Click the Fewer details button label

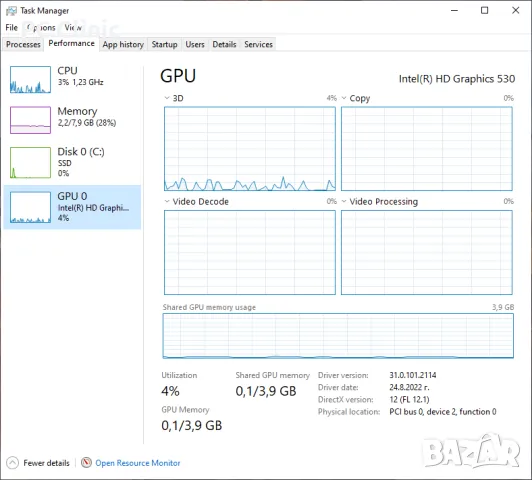(x=46, y=463)
